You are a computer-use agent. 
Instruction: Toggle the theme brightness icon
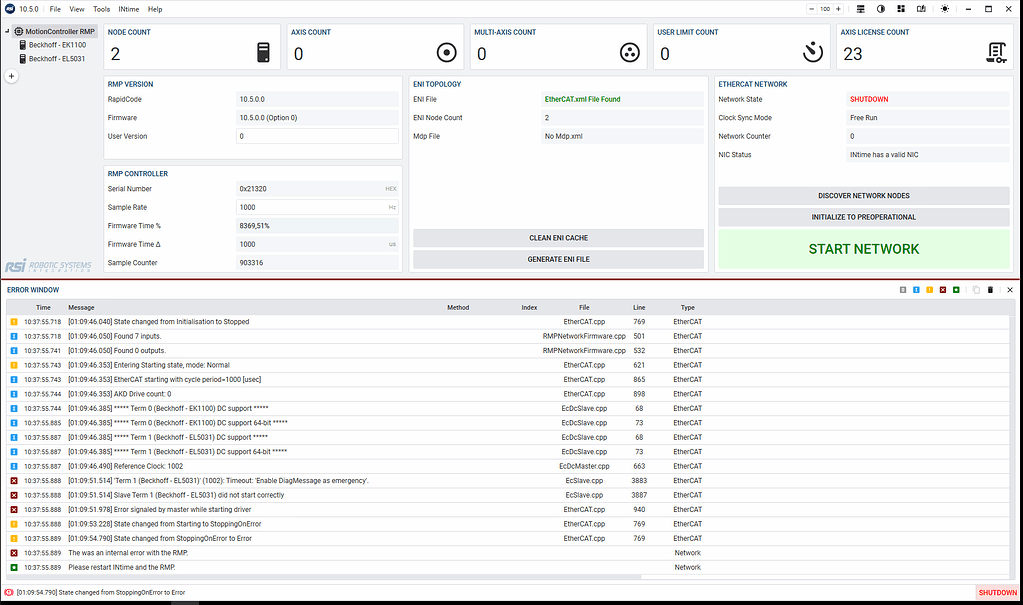pos(945,8)
